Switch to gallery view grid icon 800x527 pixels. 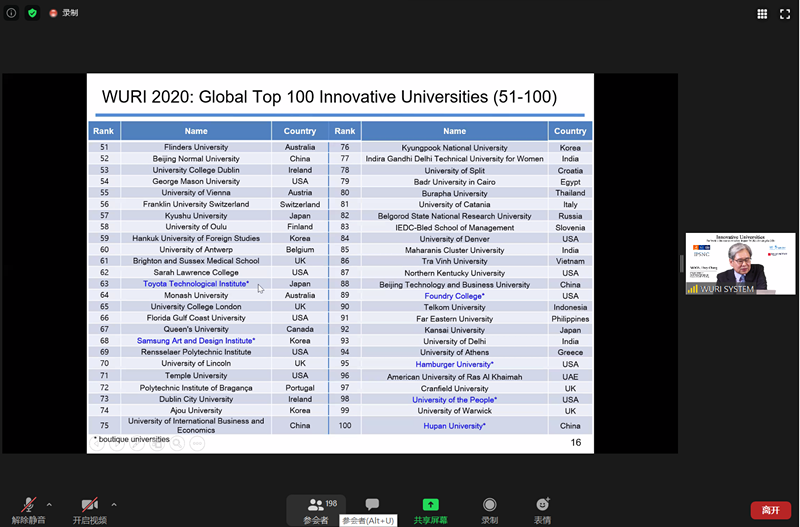(x=762, y=14)
